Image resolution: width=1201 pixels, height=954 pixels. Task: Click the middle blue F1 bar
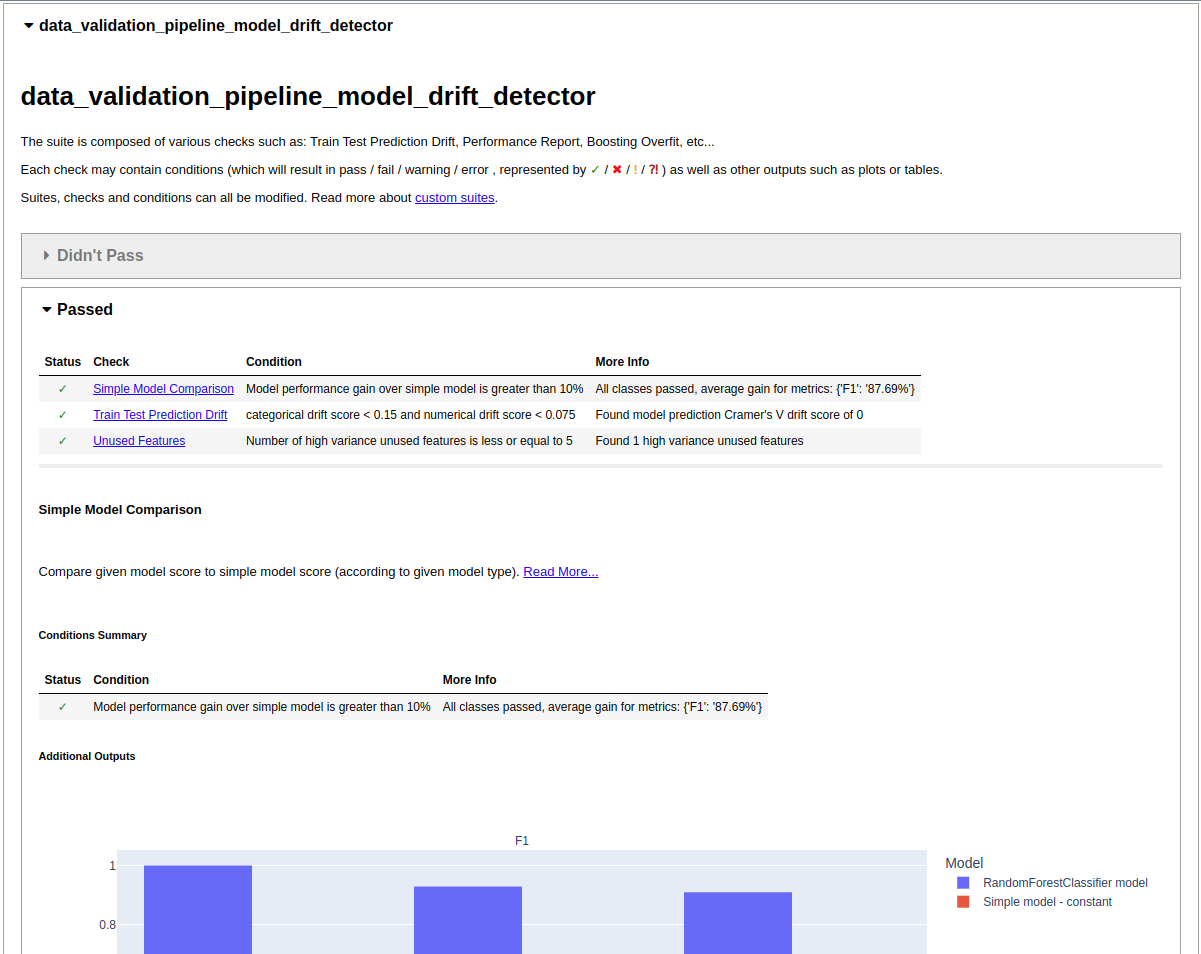pyautogui.click(x=468, y=919)
